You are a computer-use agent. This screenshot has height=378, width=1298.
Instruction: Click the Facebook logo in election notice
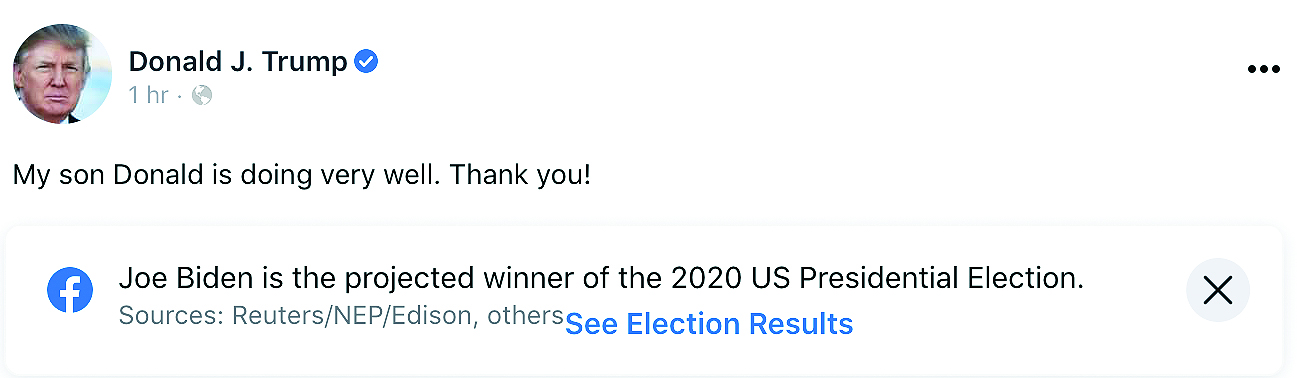pyautogui.click(x=70, y=291)
